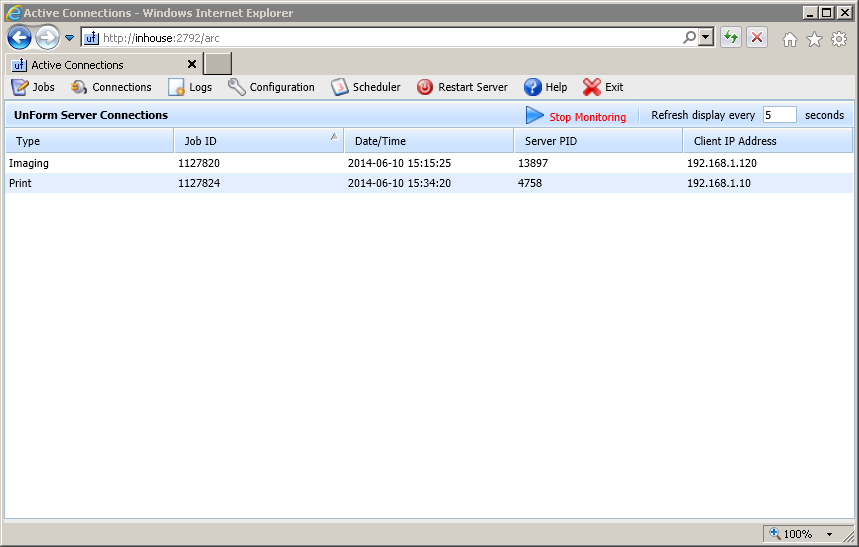Image resolution: width=859 pixels, height=547 pixels.
Task: Open the Jobs page icon
Action: click(19, 87)
